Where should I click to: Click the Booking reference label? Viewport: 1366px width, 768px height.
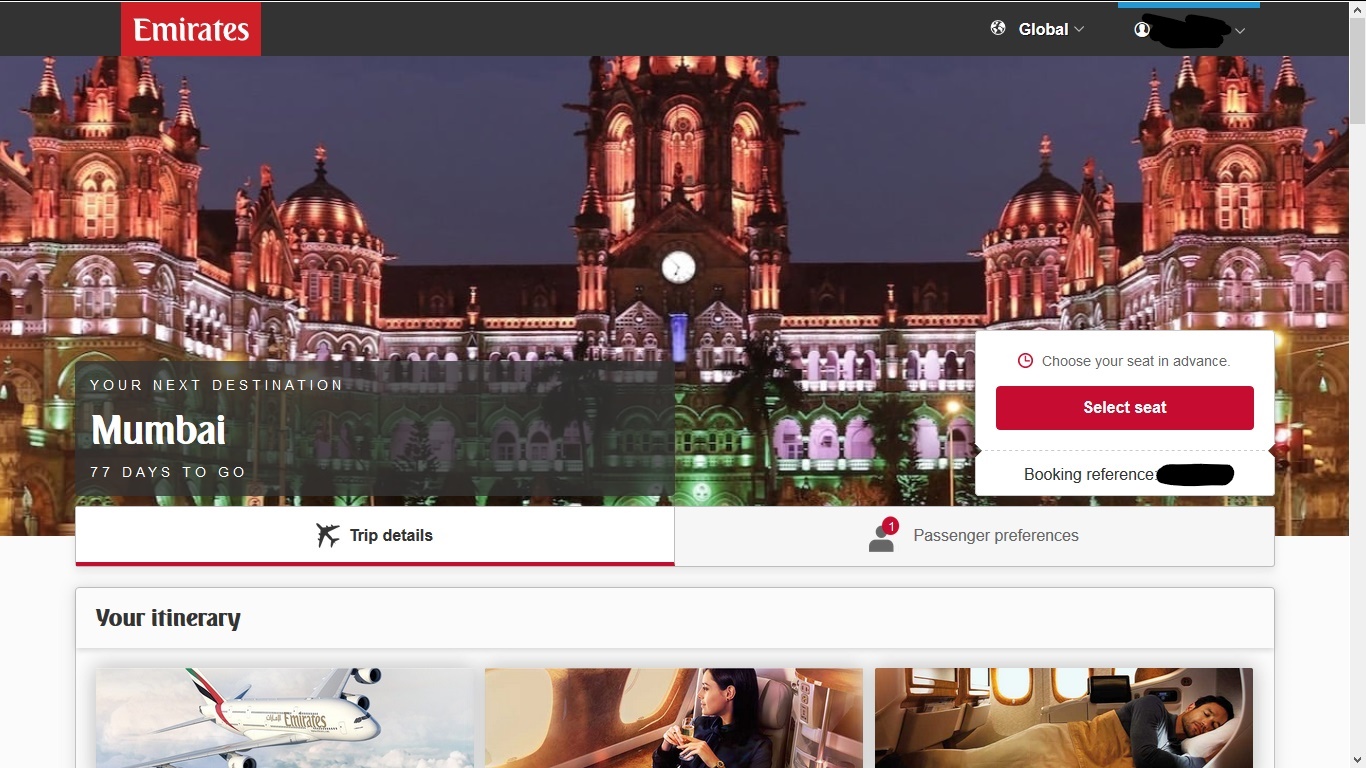(1090, 474)
